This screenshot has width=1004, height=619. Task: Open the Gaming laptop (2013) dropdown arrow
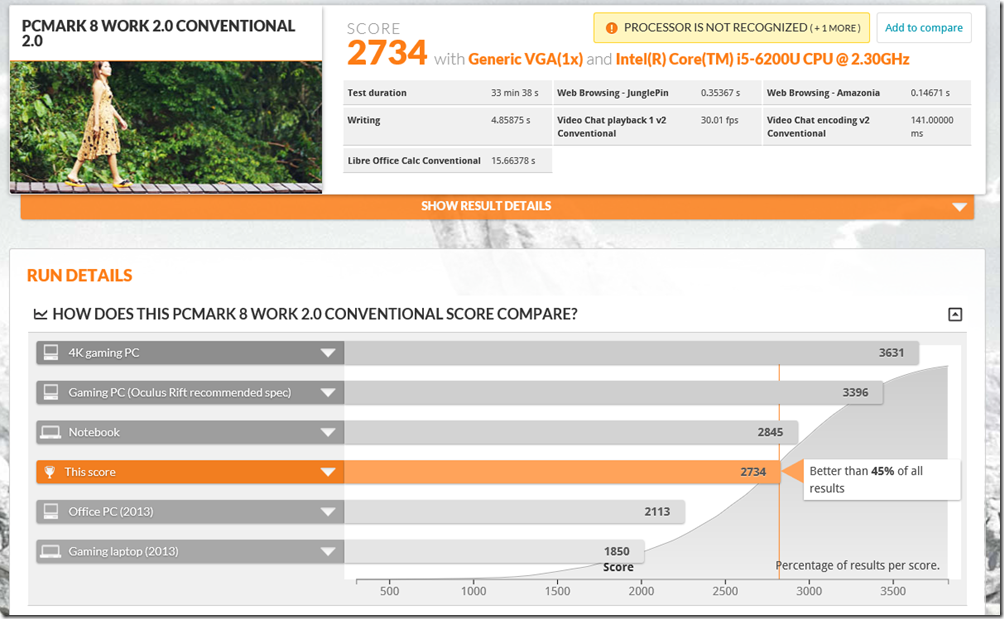click(327, 552)
